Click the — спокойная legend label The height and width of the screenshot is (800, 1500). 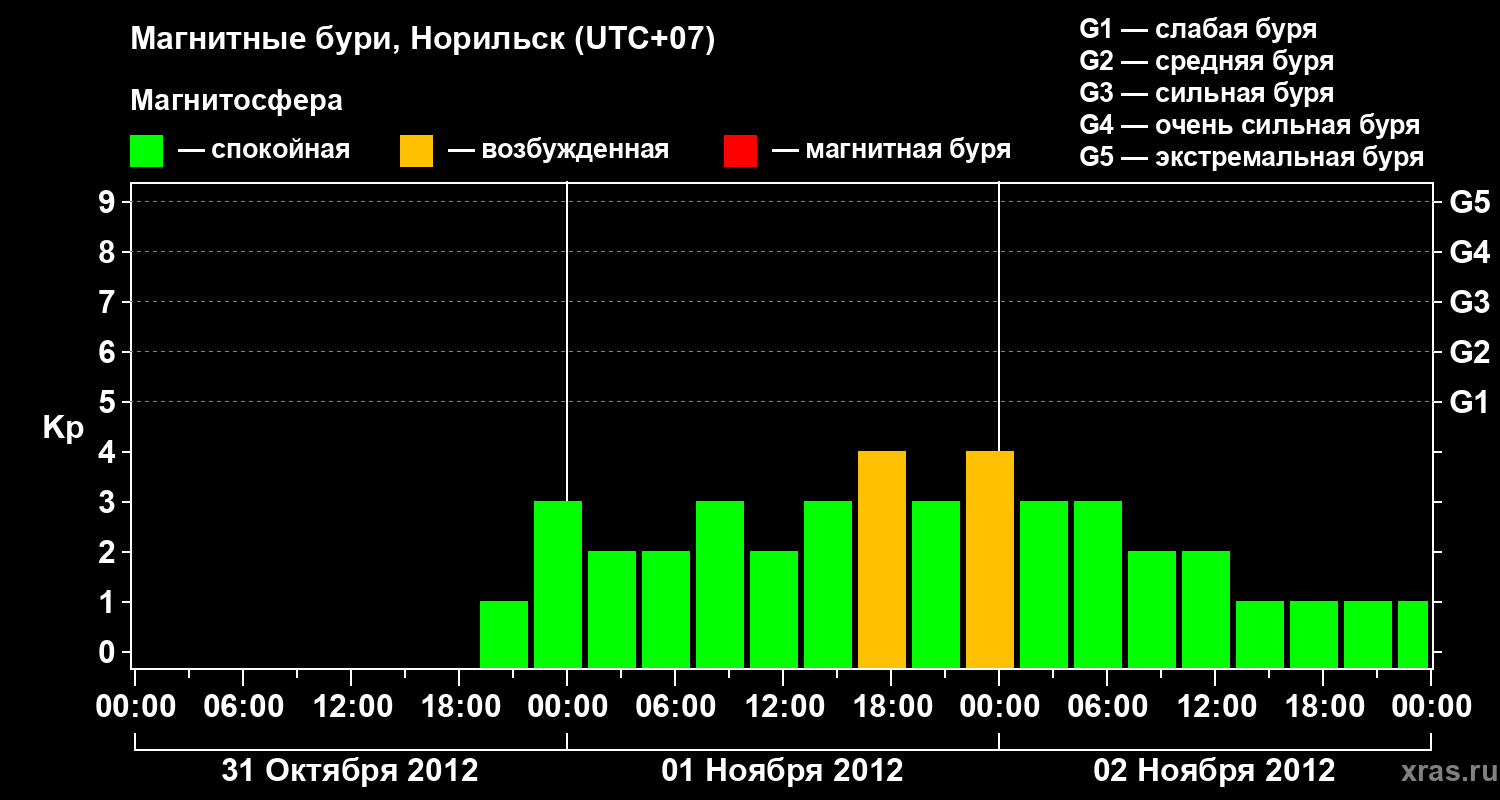(264, 150)
